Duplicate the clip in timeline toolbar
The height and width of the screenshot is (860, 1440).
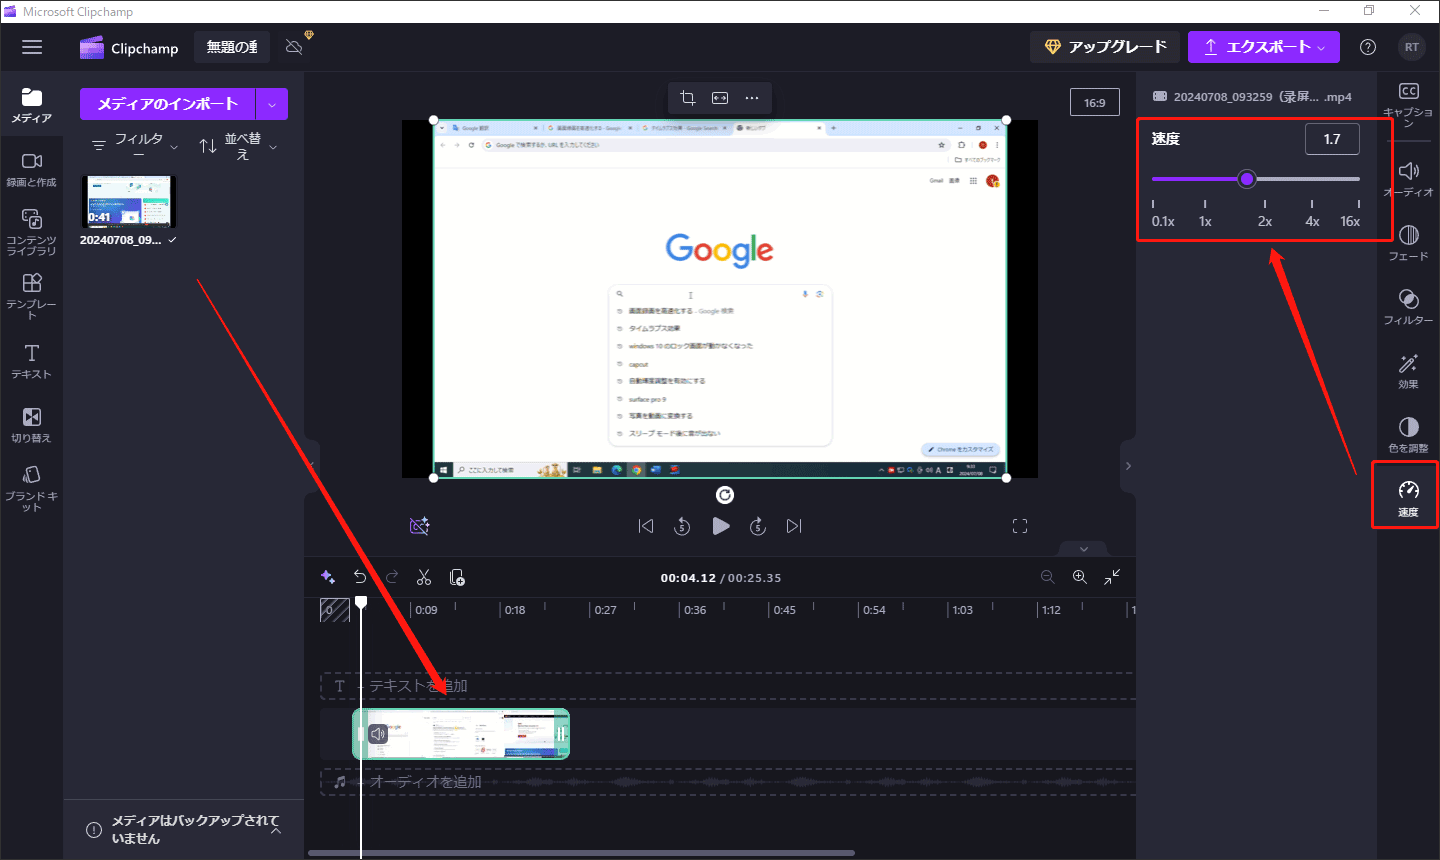tap(457, 577)
